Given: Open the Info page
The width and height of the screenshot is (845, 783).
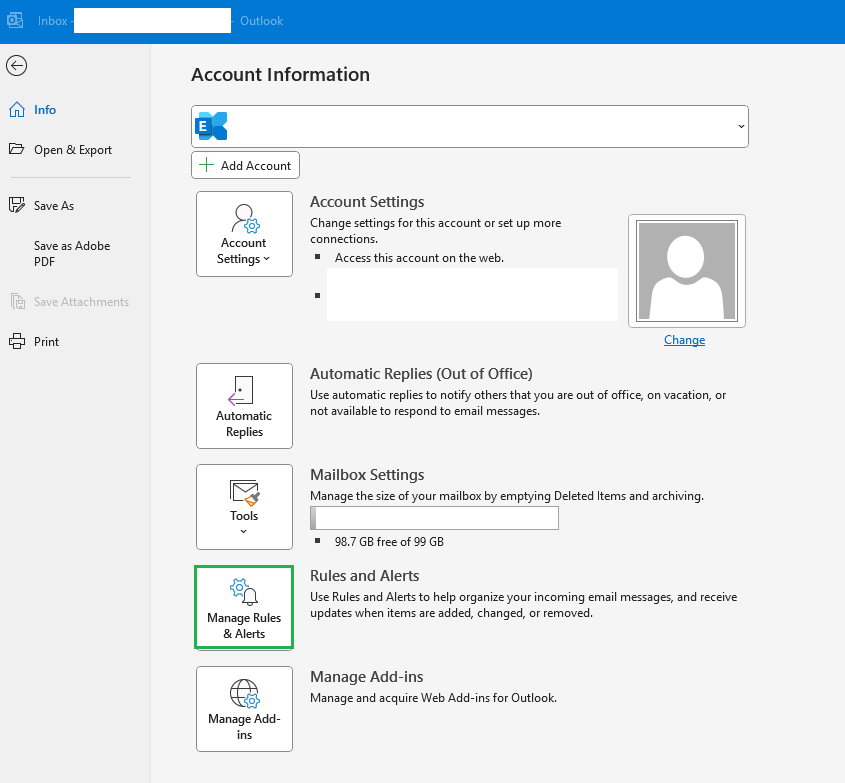Looking at the screenshot, I should point(45,110).
